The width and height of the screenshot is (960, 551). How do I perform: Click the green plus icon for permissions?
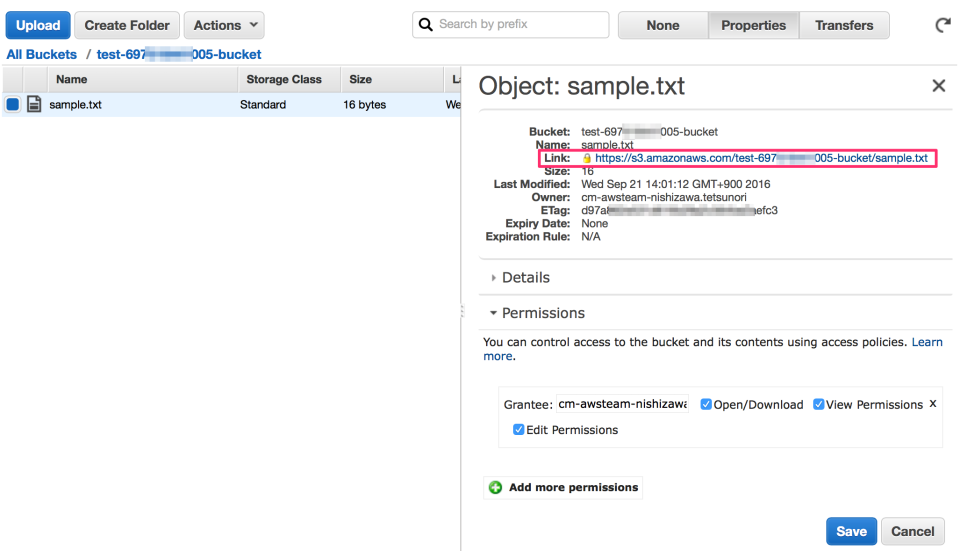coord(495,487)
